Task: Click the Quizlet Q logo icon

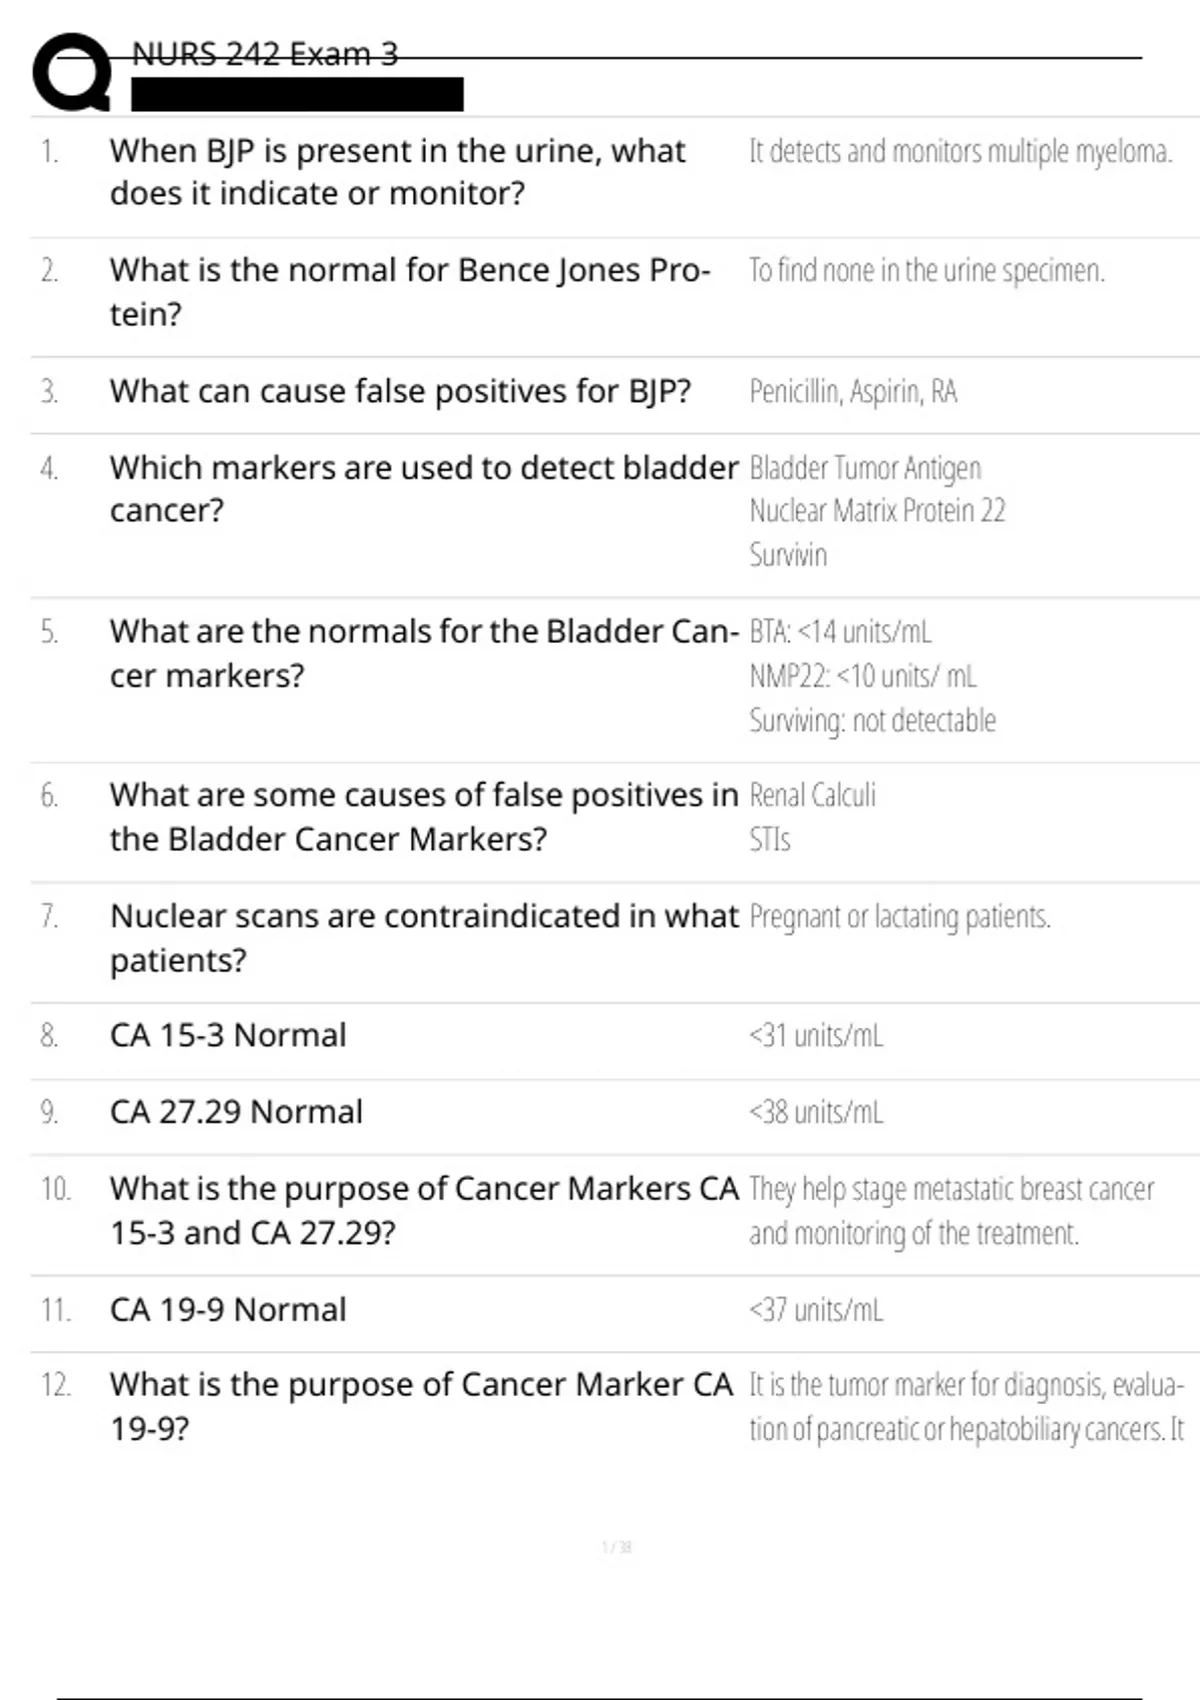Action: [x=72, y=73]
